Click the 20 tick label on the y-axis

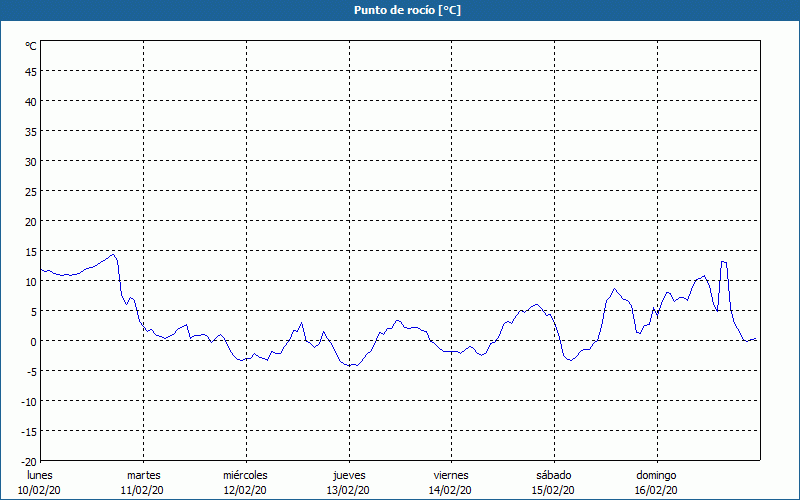point(30,221)
